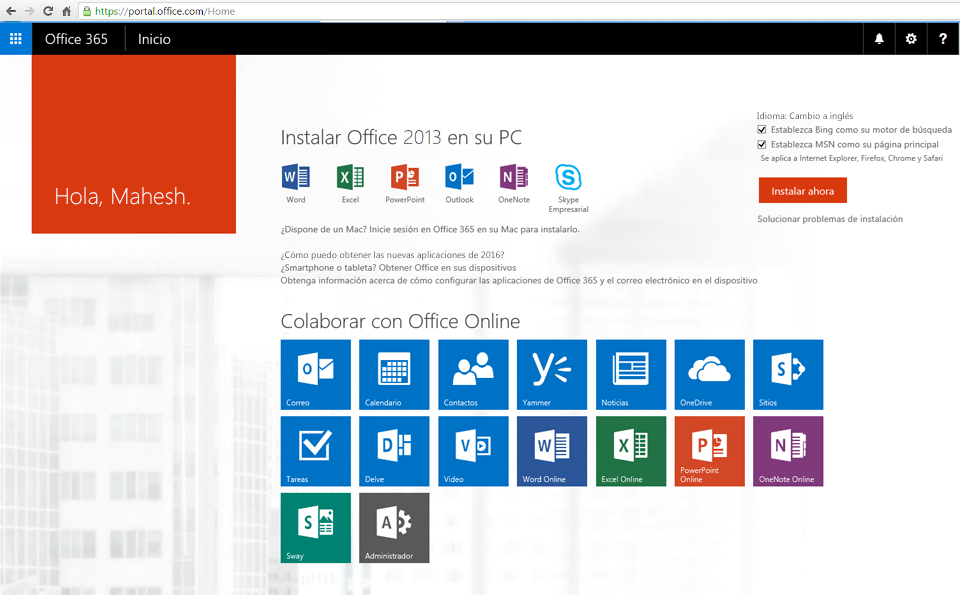Open the email configuration information link

pos(519,280)
